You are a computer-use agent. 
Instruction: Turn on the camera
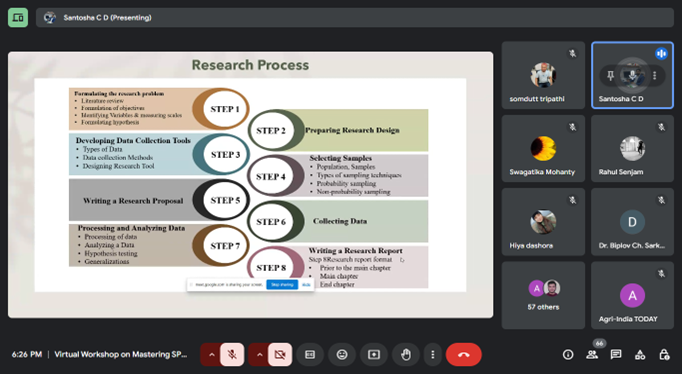[280, 355]
